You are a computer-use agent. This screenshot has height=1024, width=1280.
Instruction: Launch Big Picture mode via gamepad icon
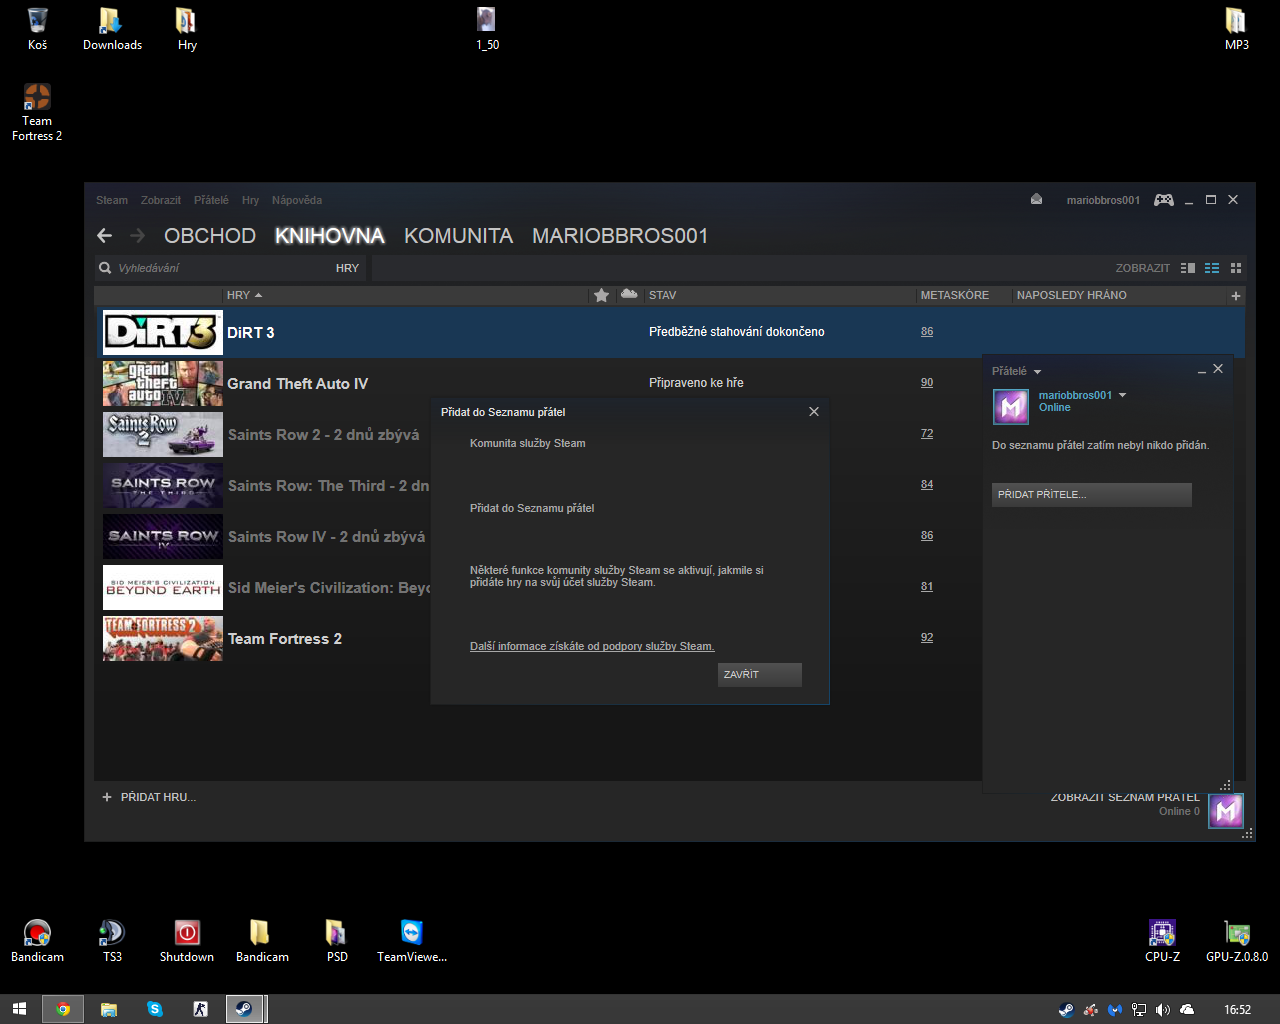(x=1163, y=200)
